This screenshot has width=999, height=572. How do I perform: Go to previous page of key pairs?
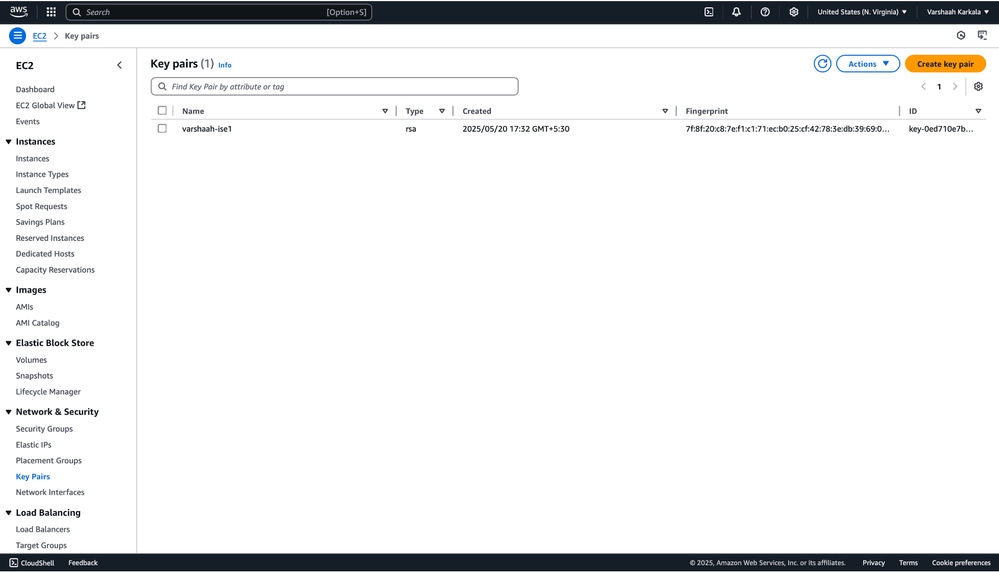click(923, 87)
